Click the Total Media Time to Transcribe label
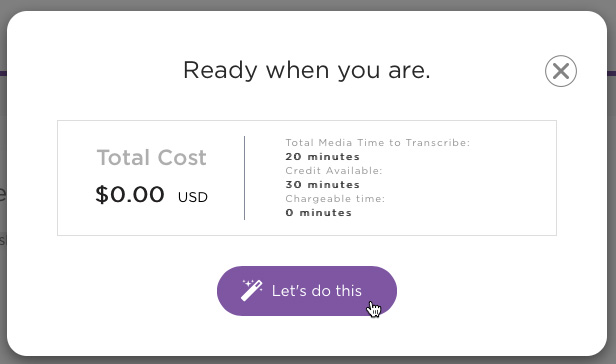 click(x=378, y=143)
